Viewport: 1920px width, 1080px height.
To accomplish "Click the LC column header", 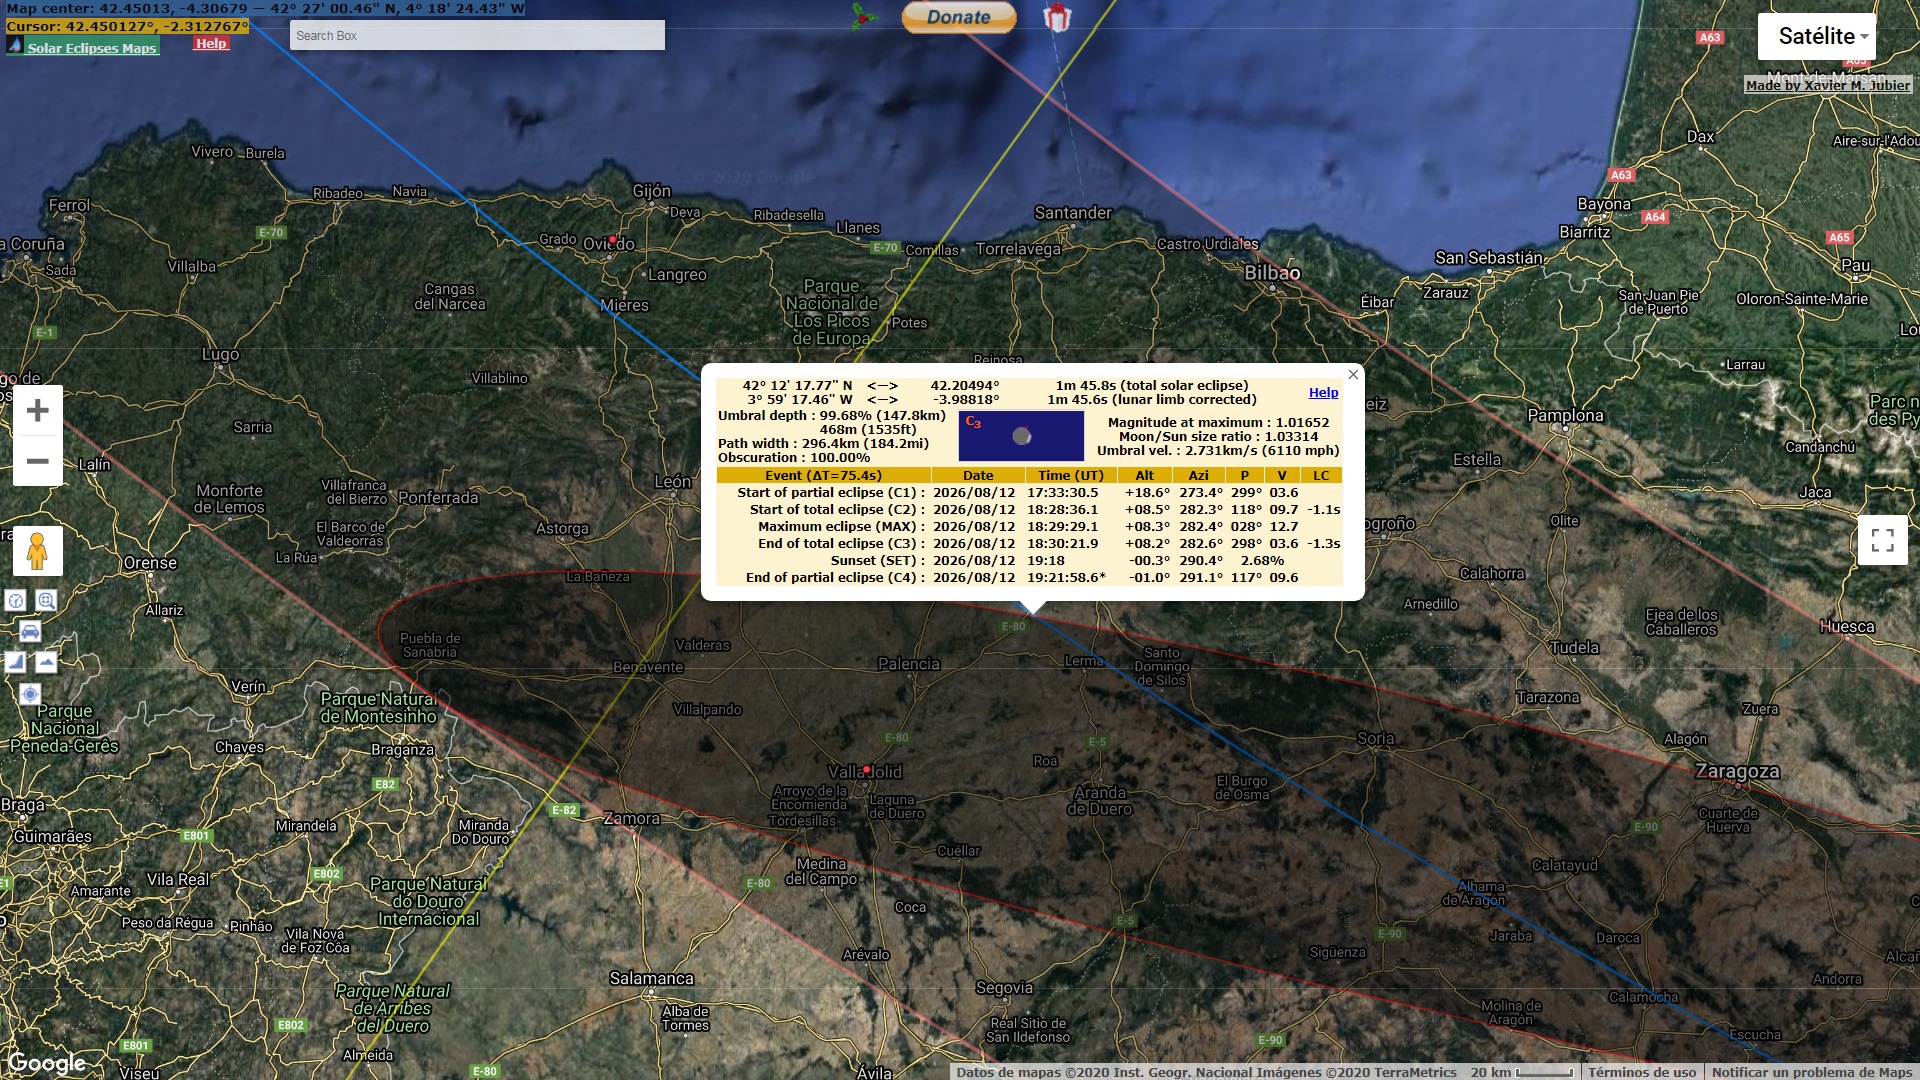I will point(1321,475).
